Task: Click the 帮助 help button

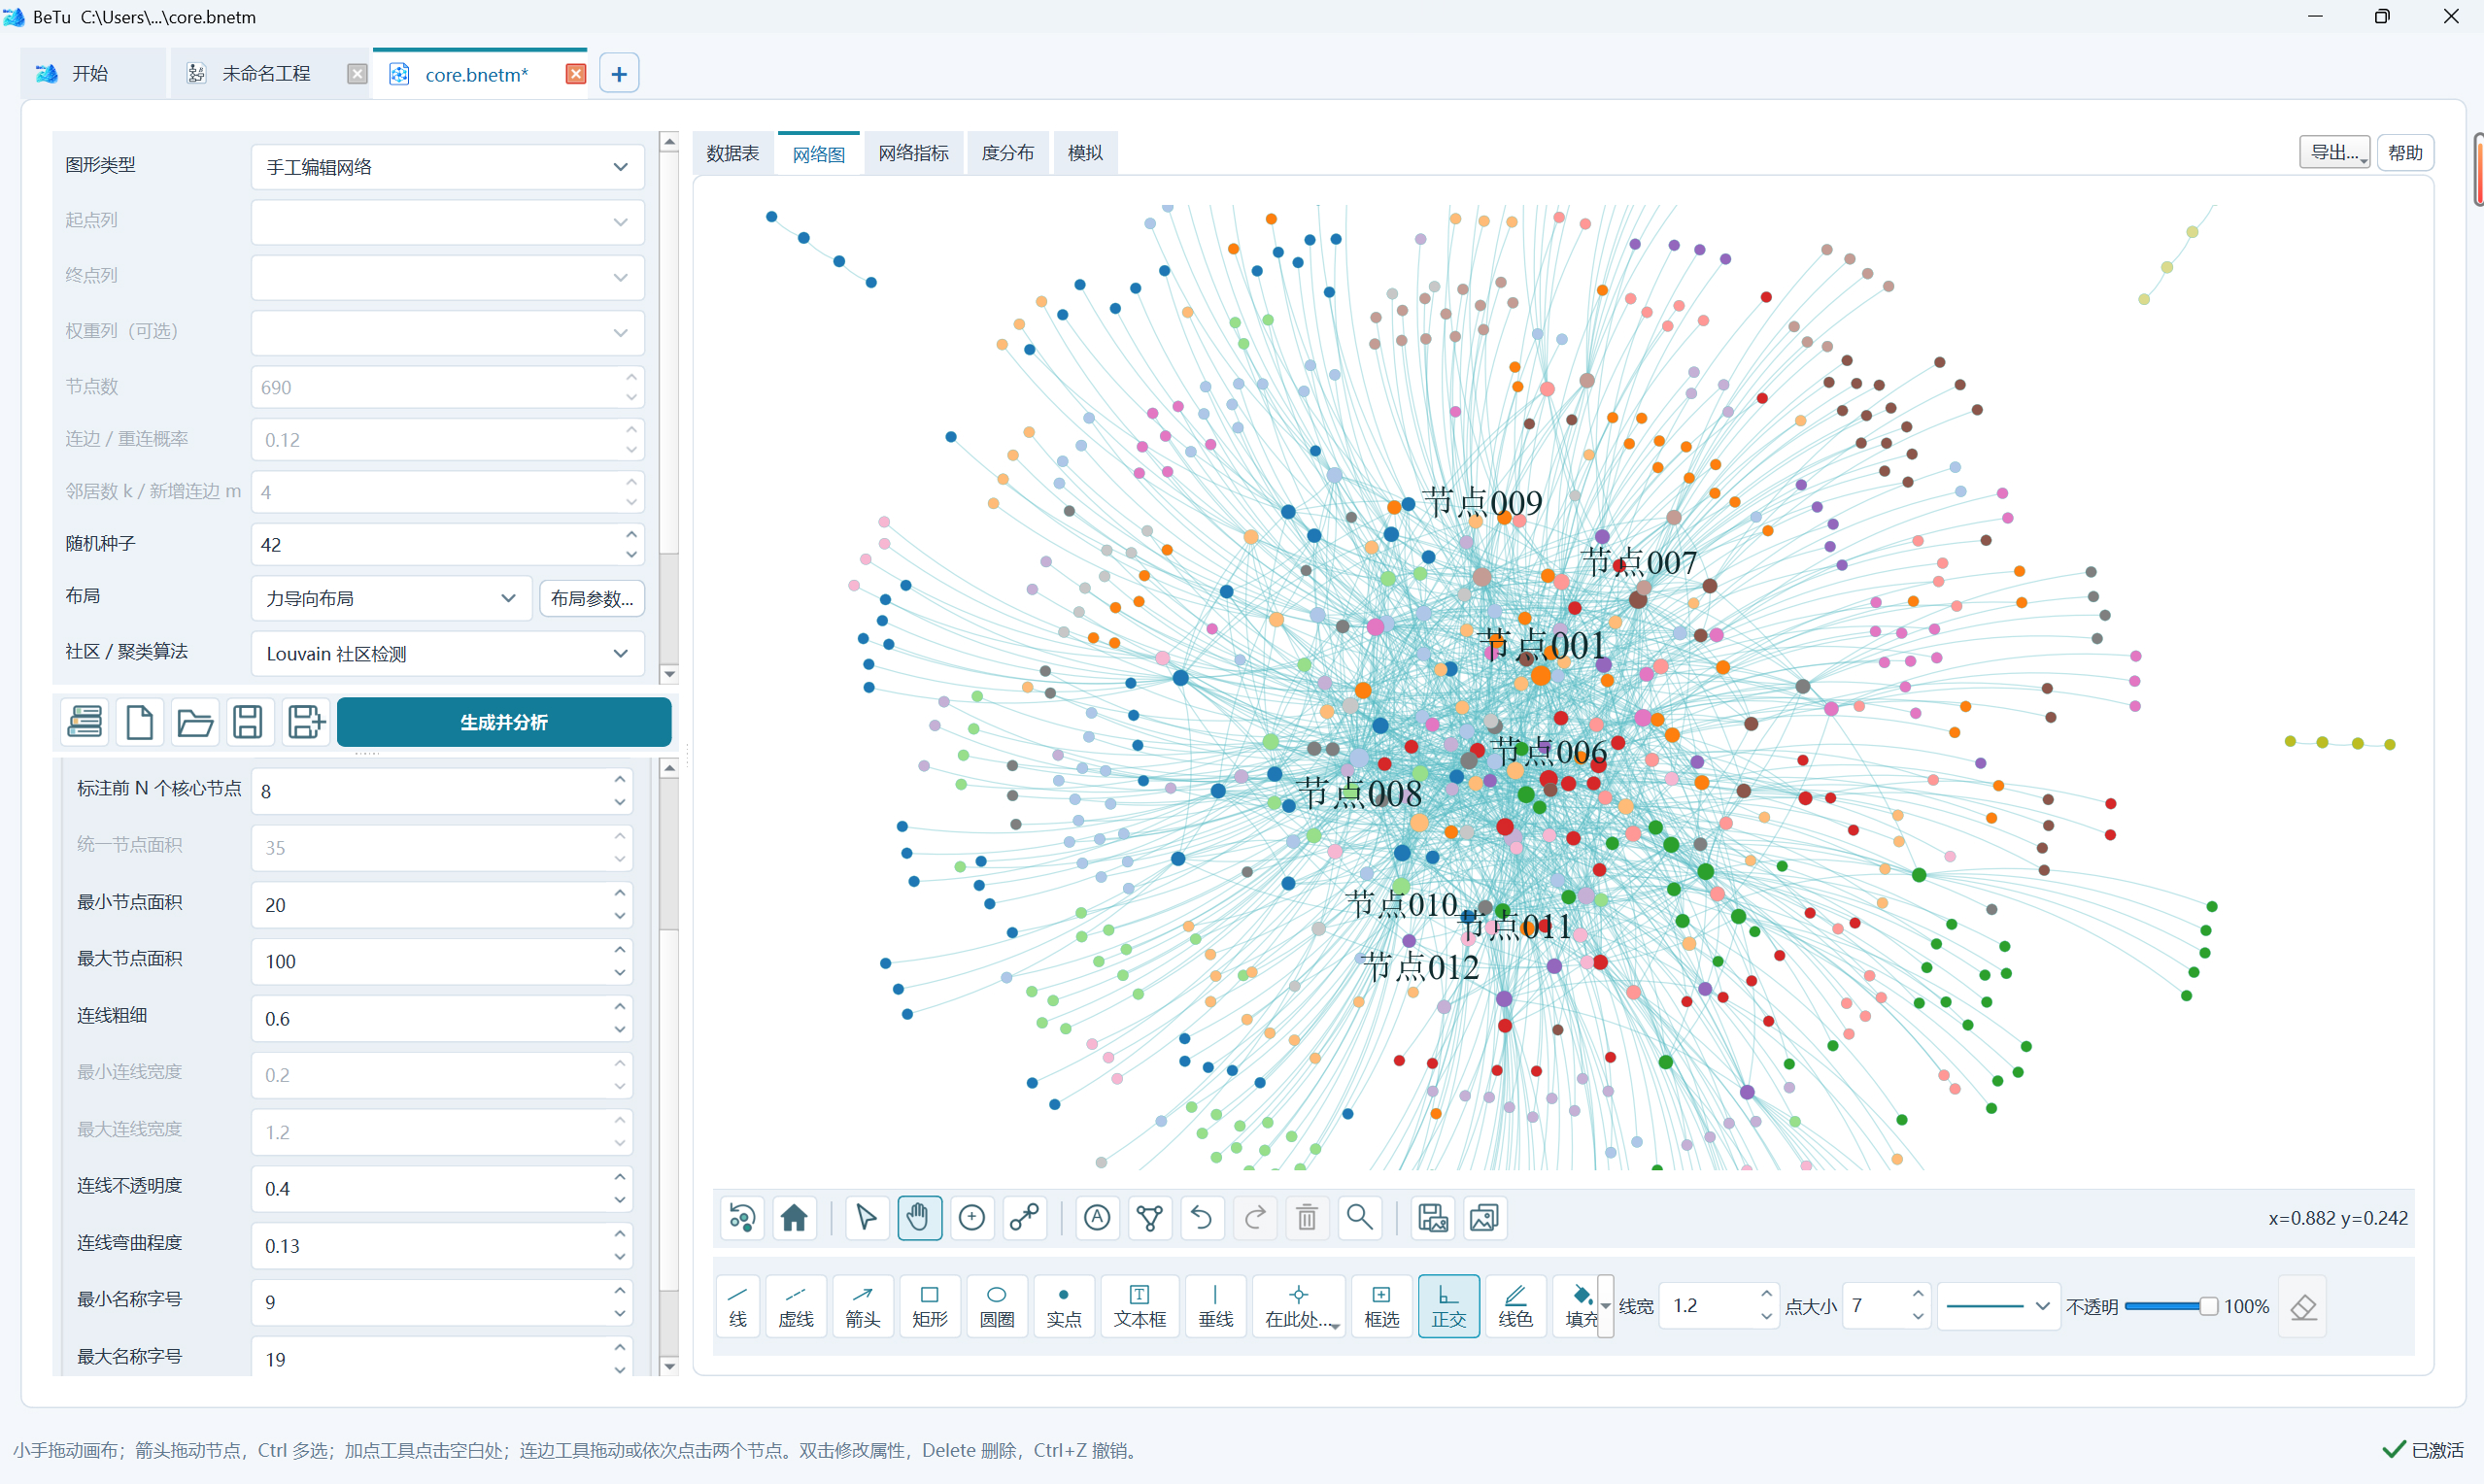Action: (2405, 152)
